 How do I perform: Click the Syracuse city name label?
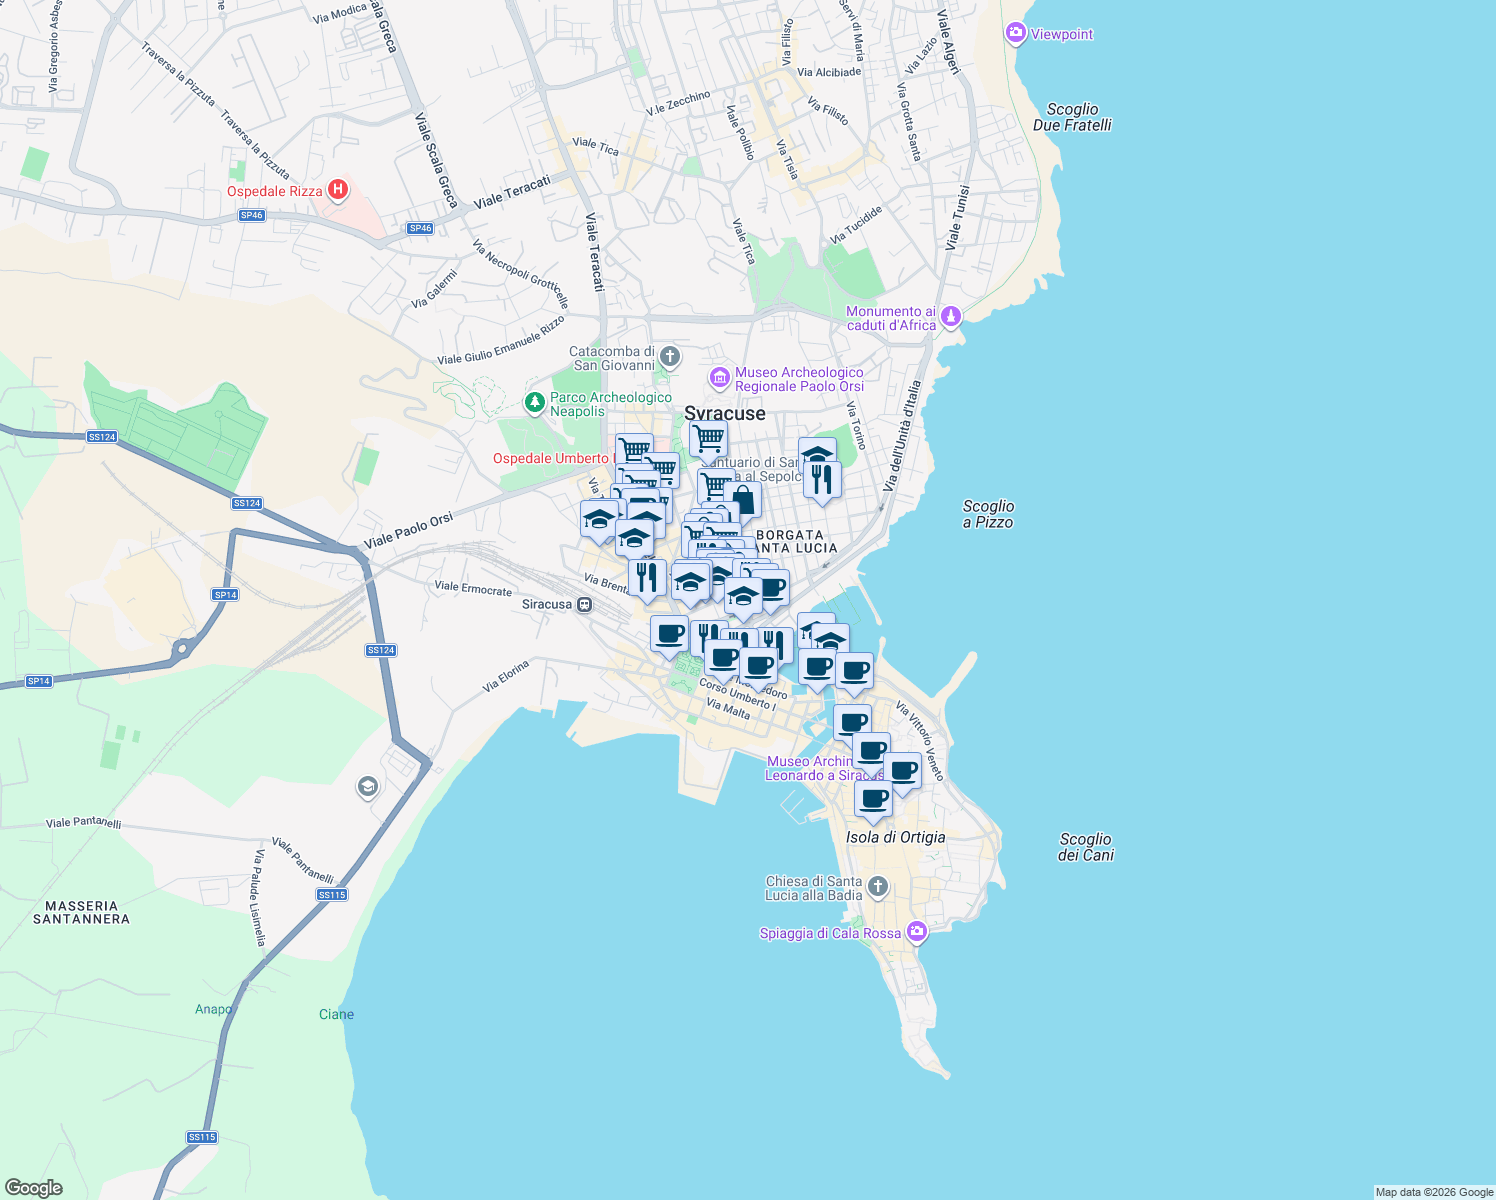[726, 413]
